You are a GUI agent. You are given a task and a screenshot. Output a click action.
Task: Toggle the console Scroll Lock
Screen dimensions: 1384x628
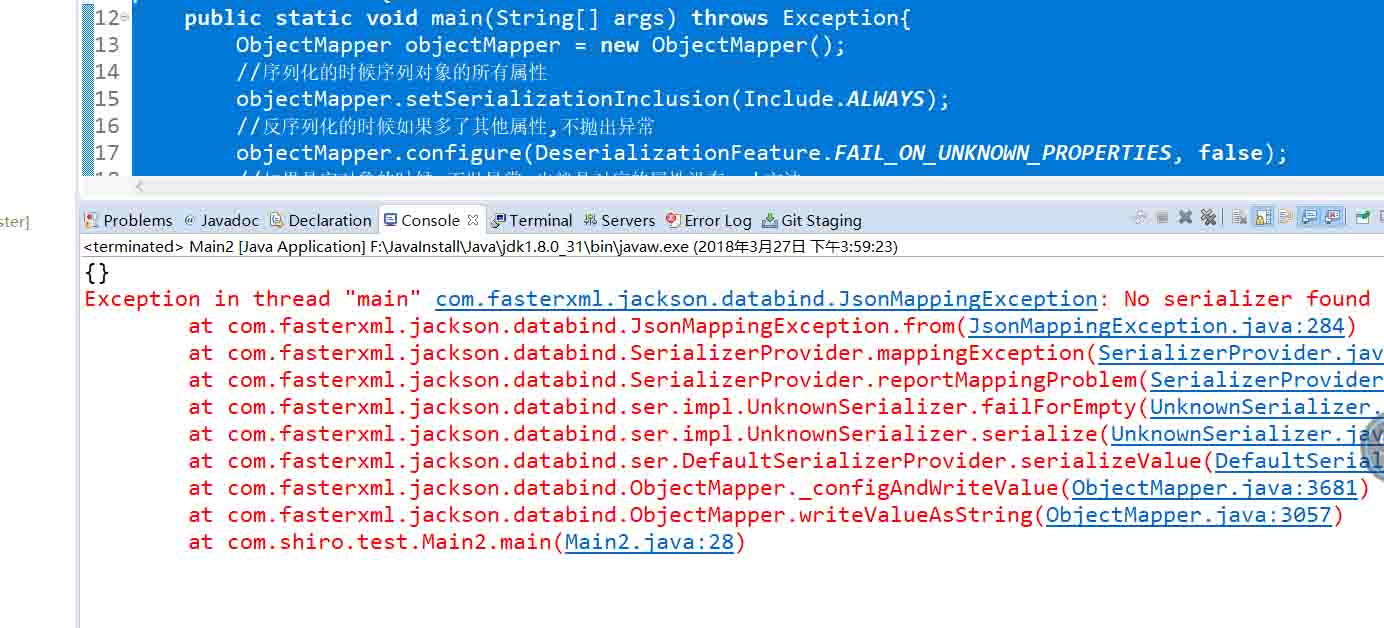coord(1263,217)
